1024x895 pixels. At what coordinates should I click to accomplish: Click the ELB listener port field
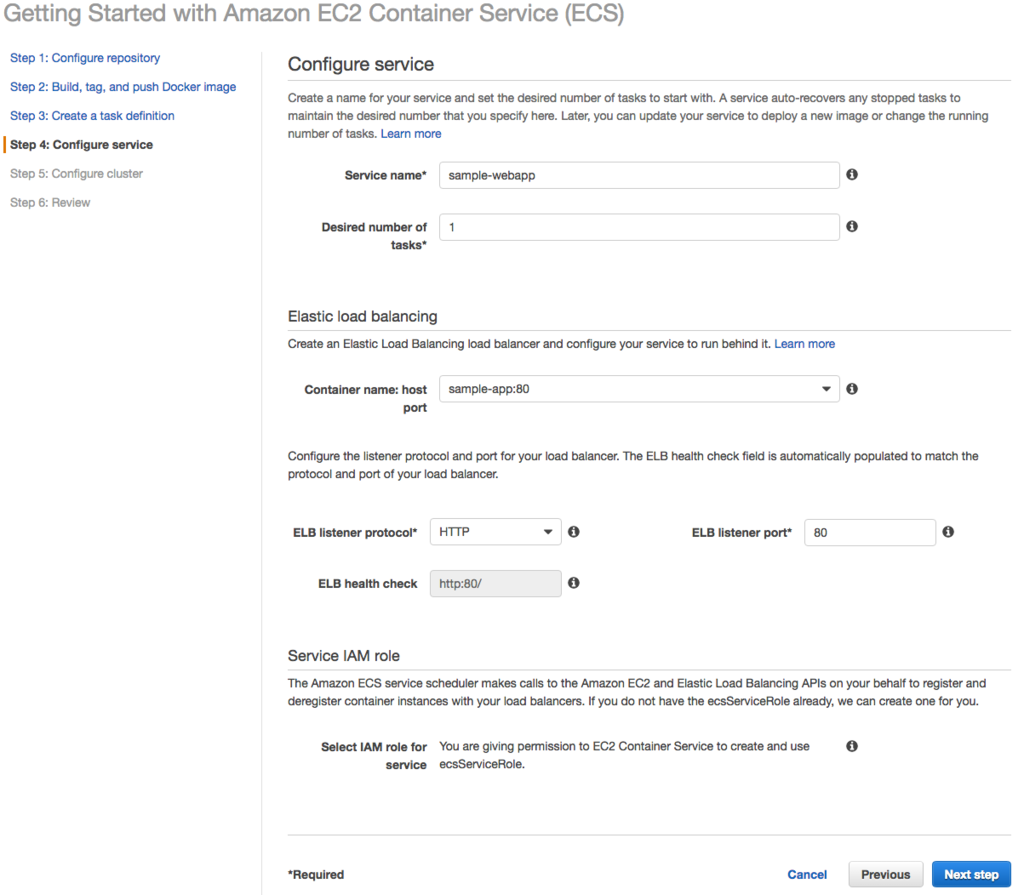(870, 532)
